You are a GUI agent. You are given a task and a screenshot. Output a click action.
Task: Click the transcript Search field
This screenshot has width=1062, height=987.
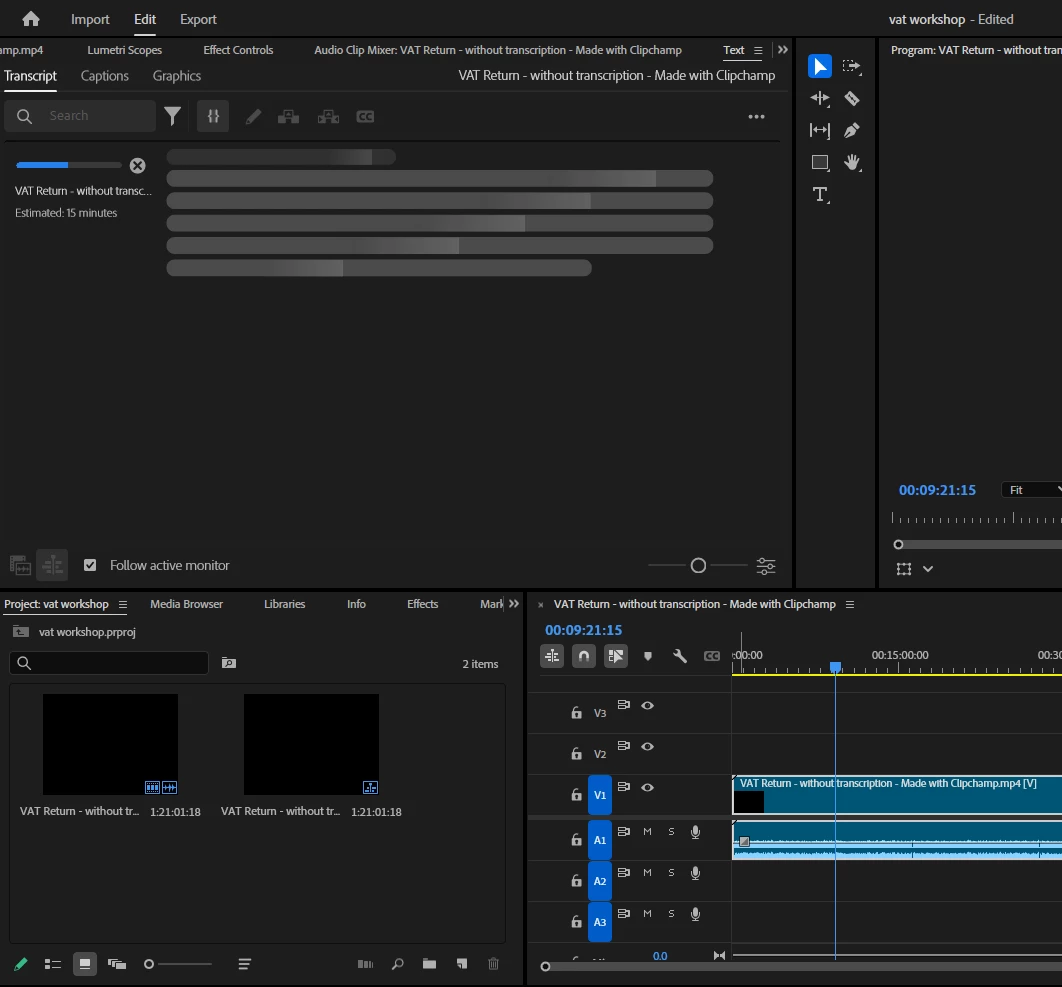(80, 116)
